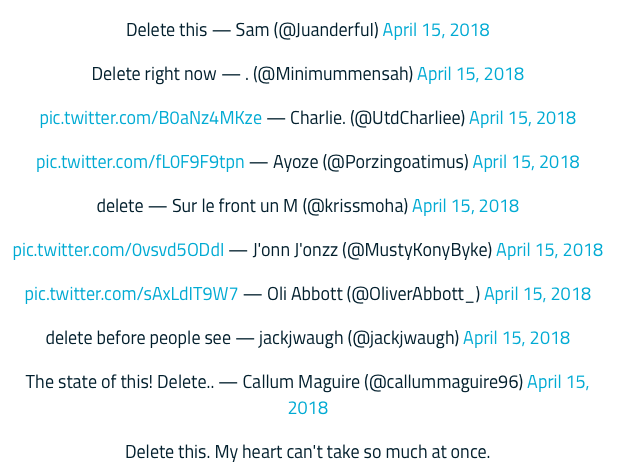Click the 'Delete this. My heart can't take' text
Viewport: 617px width, 471px height.
tap(308, 452)
